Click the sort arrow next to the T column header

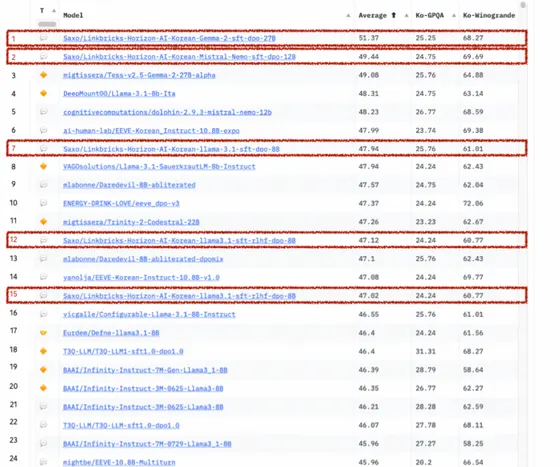54,11
